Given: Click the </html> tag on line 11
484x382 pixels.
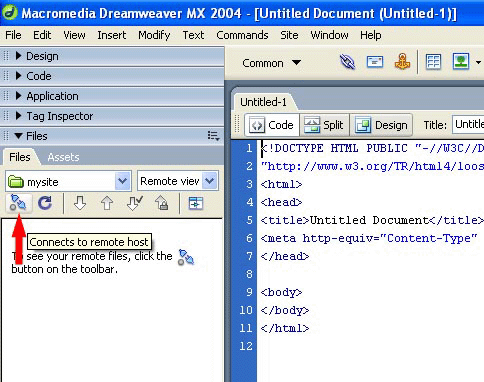Looking at the screenshot, I should click(285, 328).
